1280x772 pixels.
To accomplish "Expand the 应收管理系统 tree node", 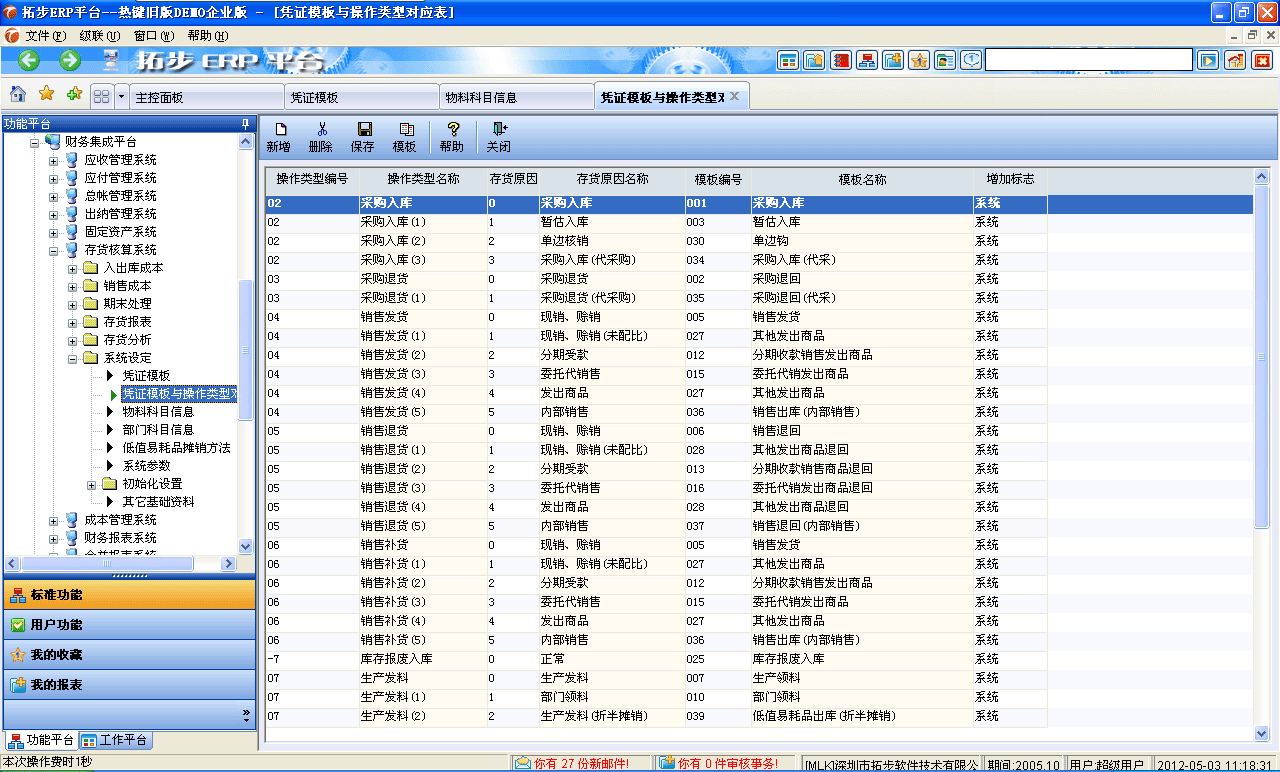I will click(x=54, y=160).
